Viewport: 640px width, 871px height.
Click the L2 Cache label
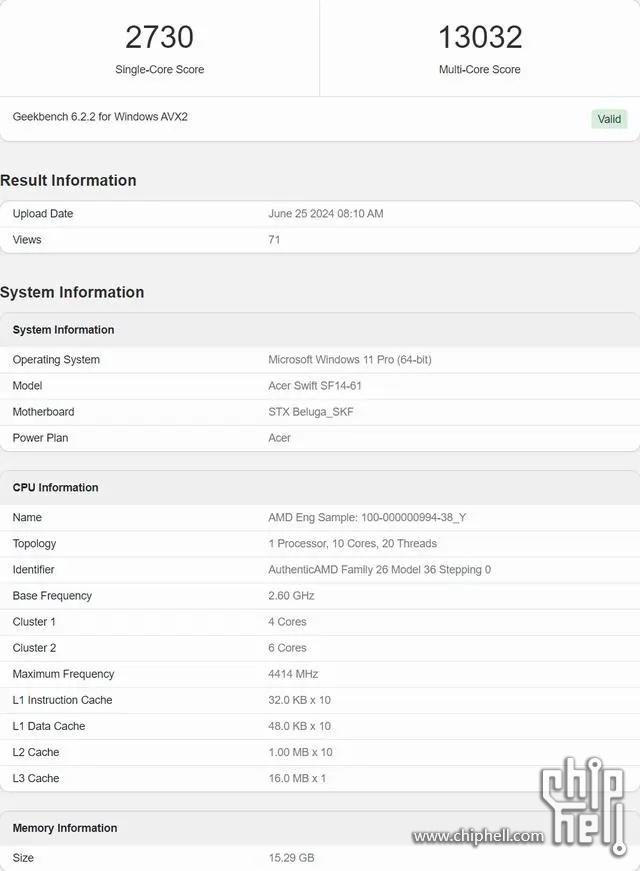[36, 753]
